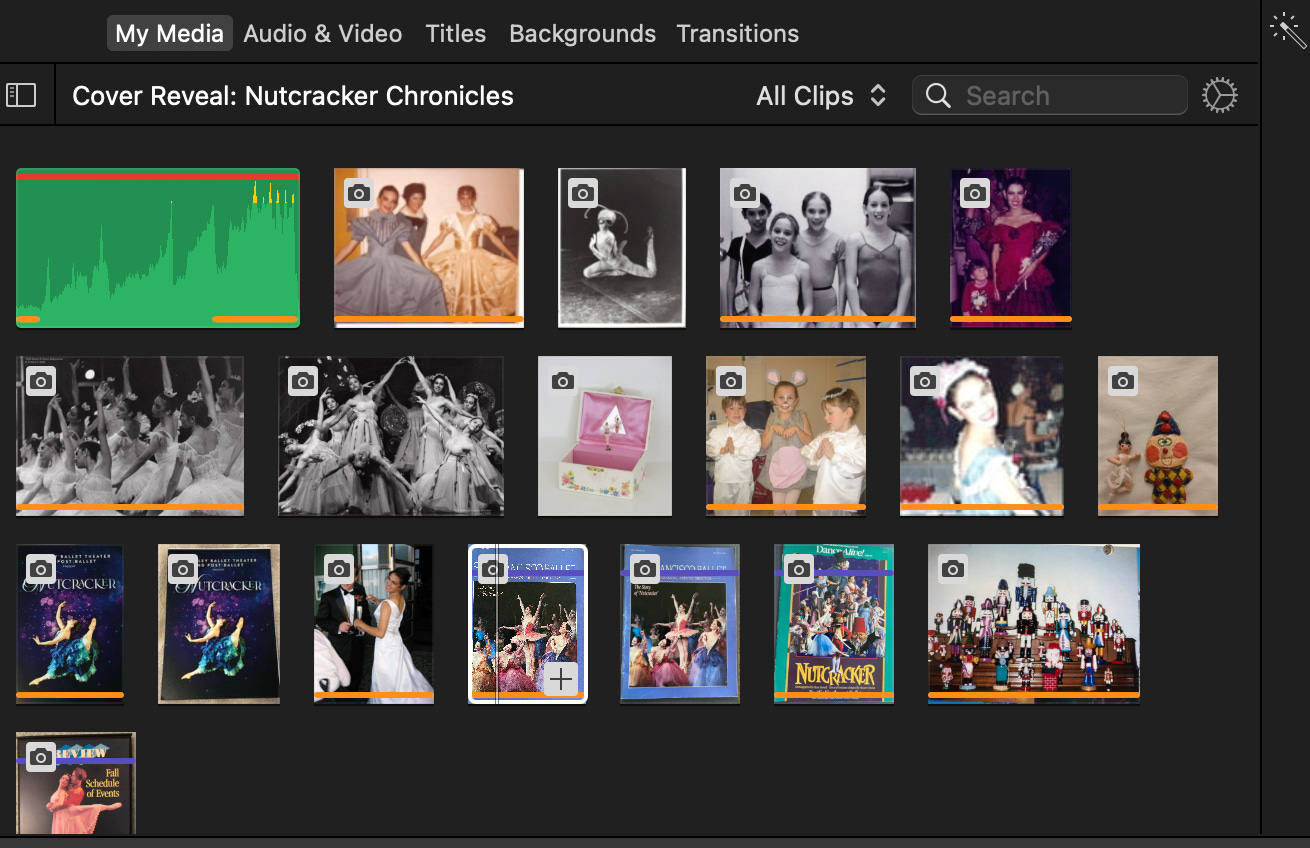Open the Titles tab

pyautogui.click(x=455, y=33)
